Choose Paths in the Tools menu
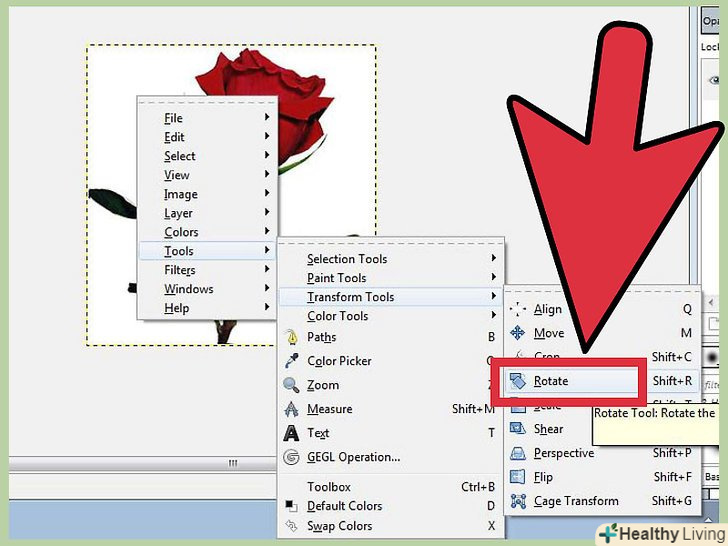Screen dimensions: 728x546 (390, 337)
